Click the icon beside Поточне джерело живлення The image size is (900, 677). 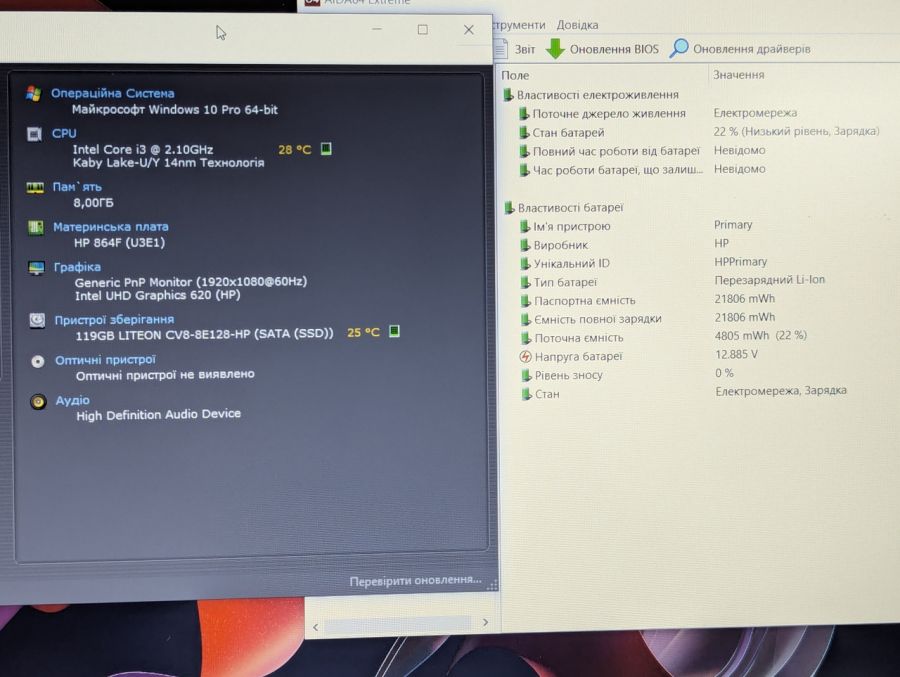[x=524, y=114]
